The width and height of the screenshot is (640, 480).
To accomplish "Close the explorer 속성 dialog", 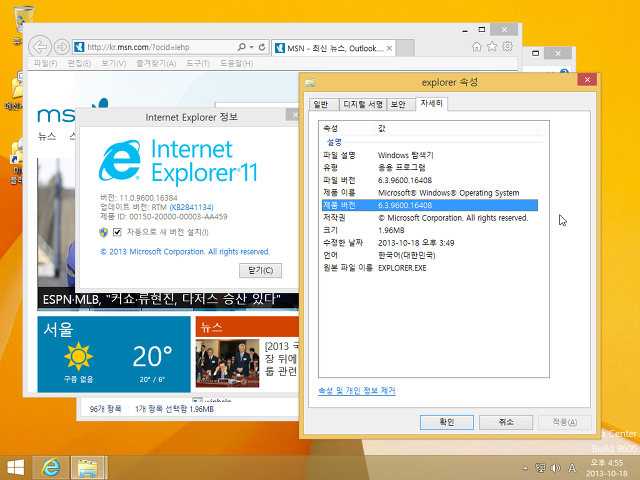I will 587,80.
